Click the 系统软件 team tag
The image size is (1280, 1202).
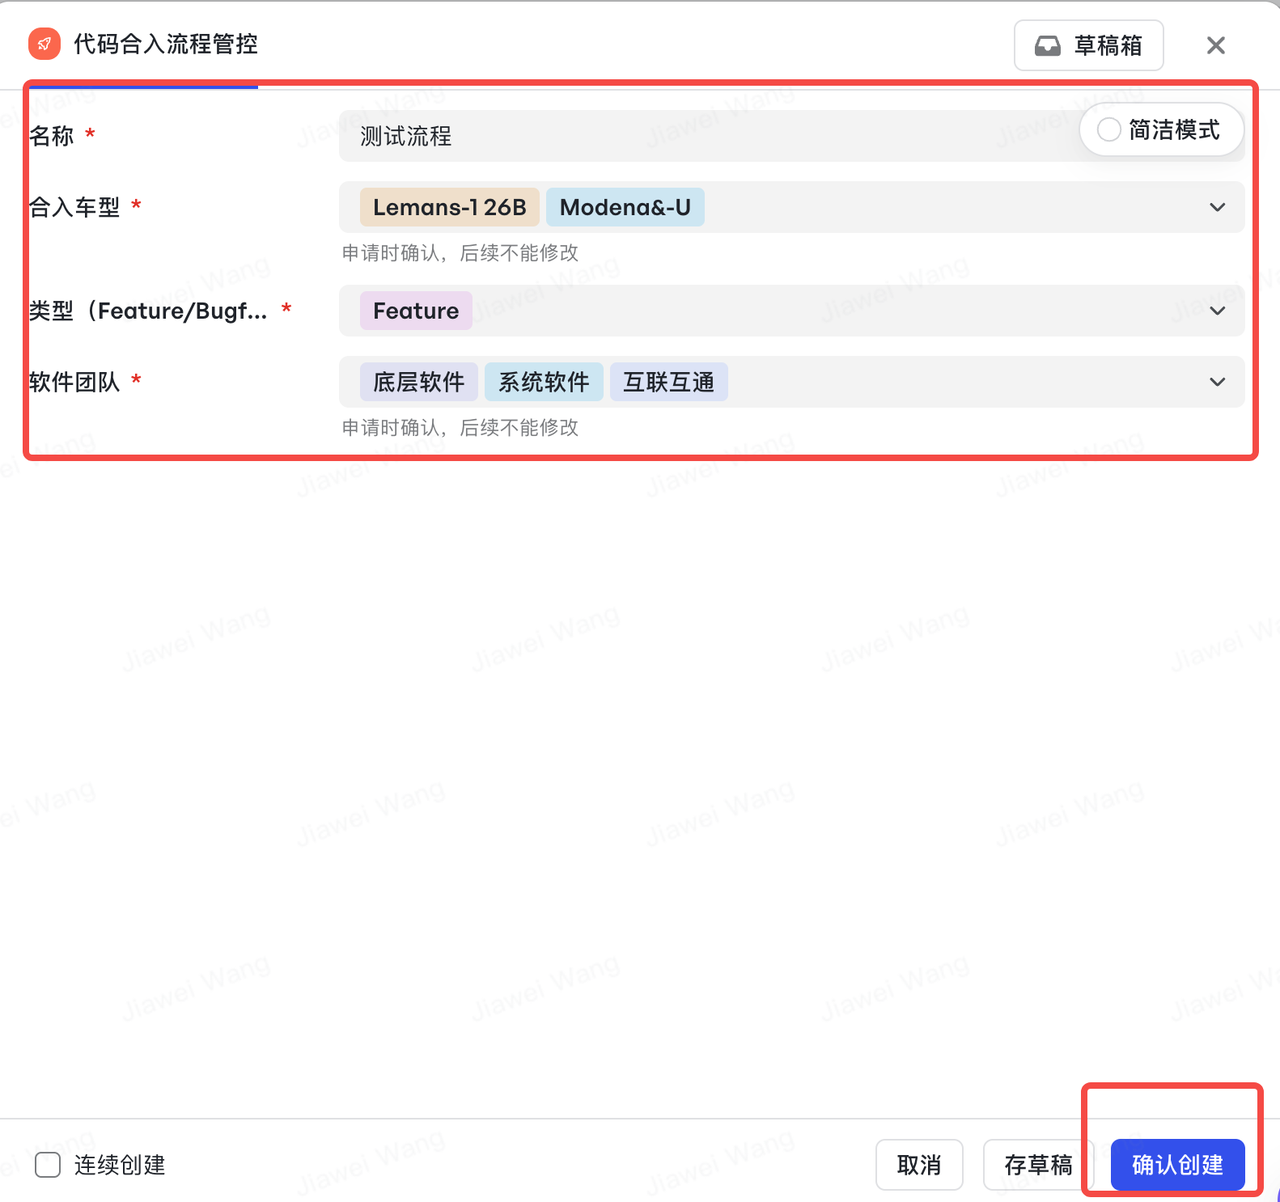(544, 382)
